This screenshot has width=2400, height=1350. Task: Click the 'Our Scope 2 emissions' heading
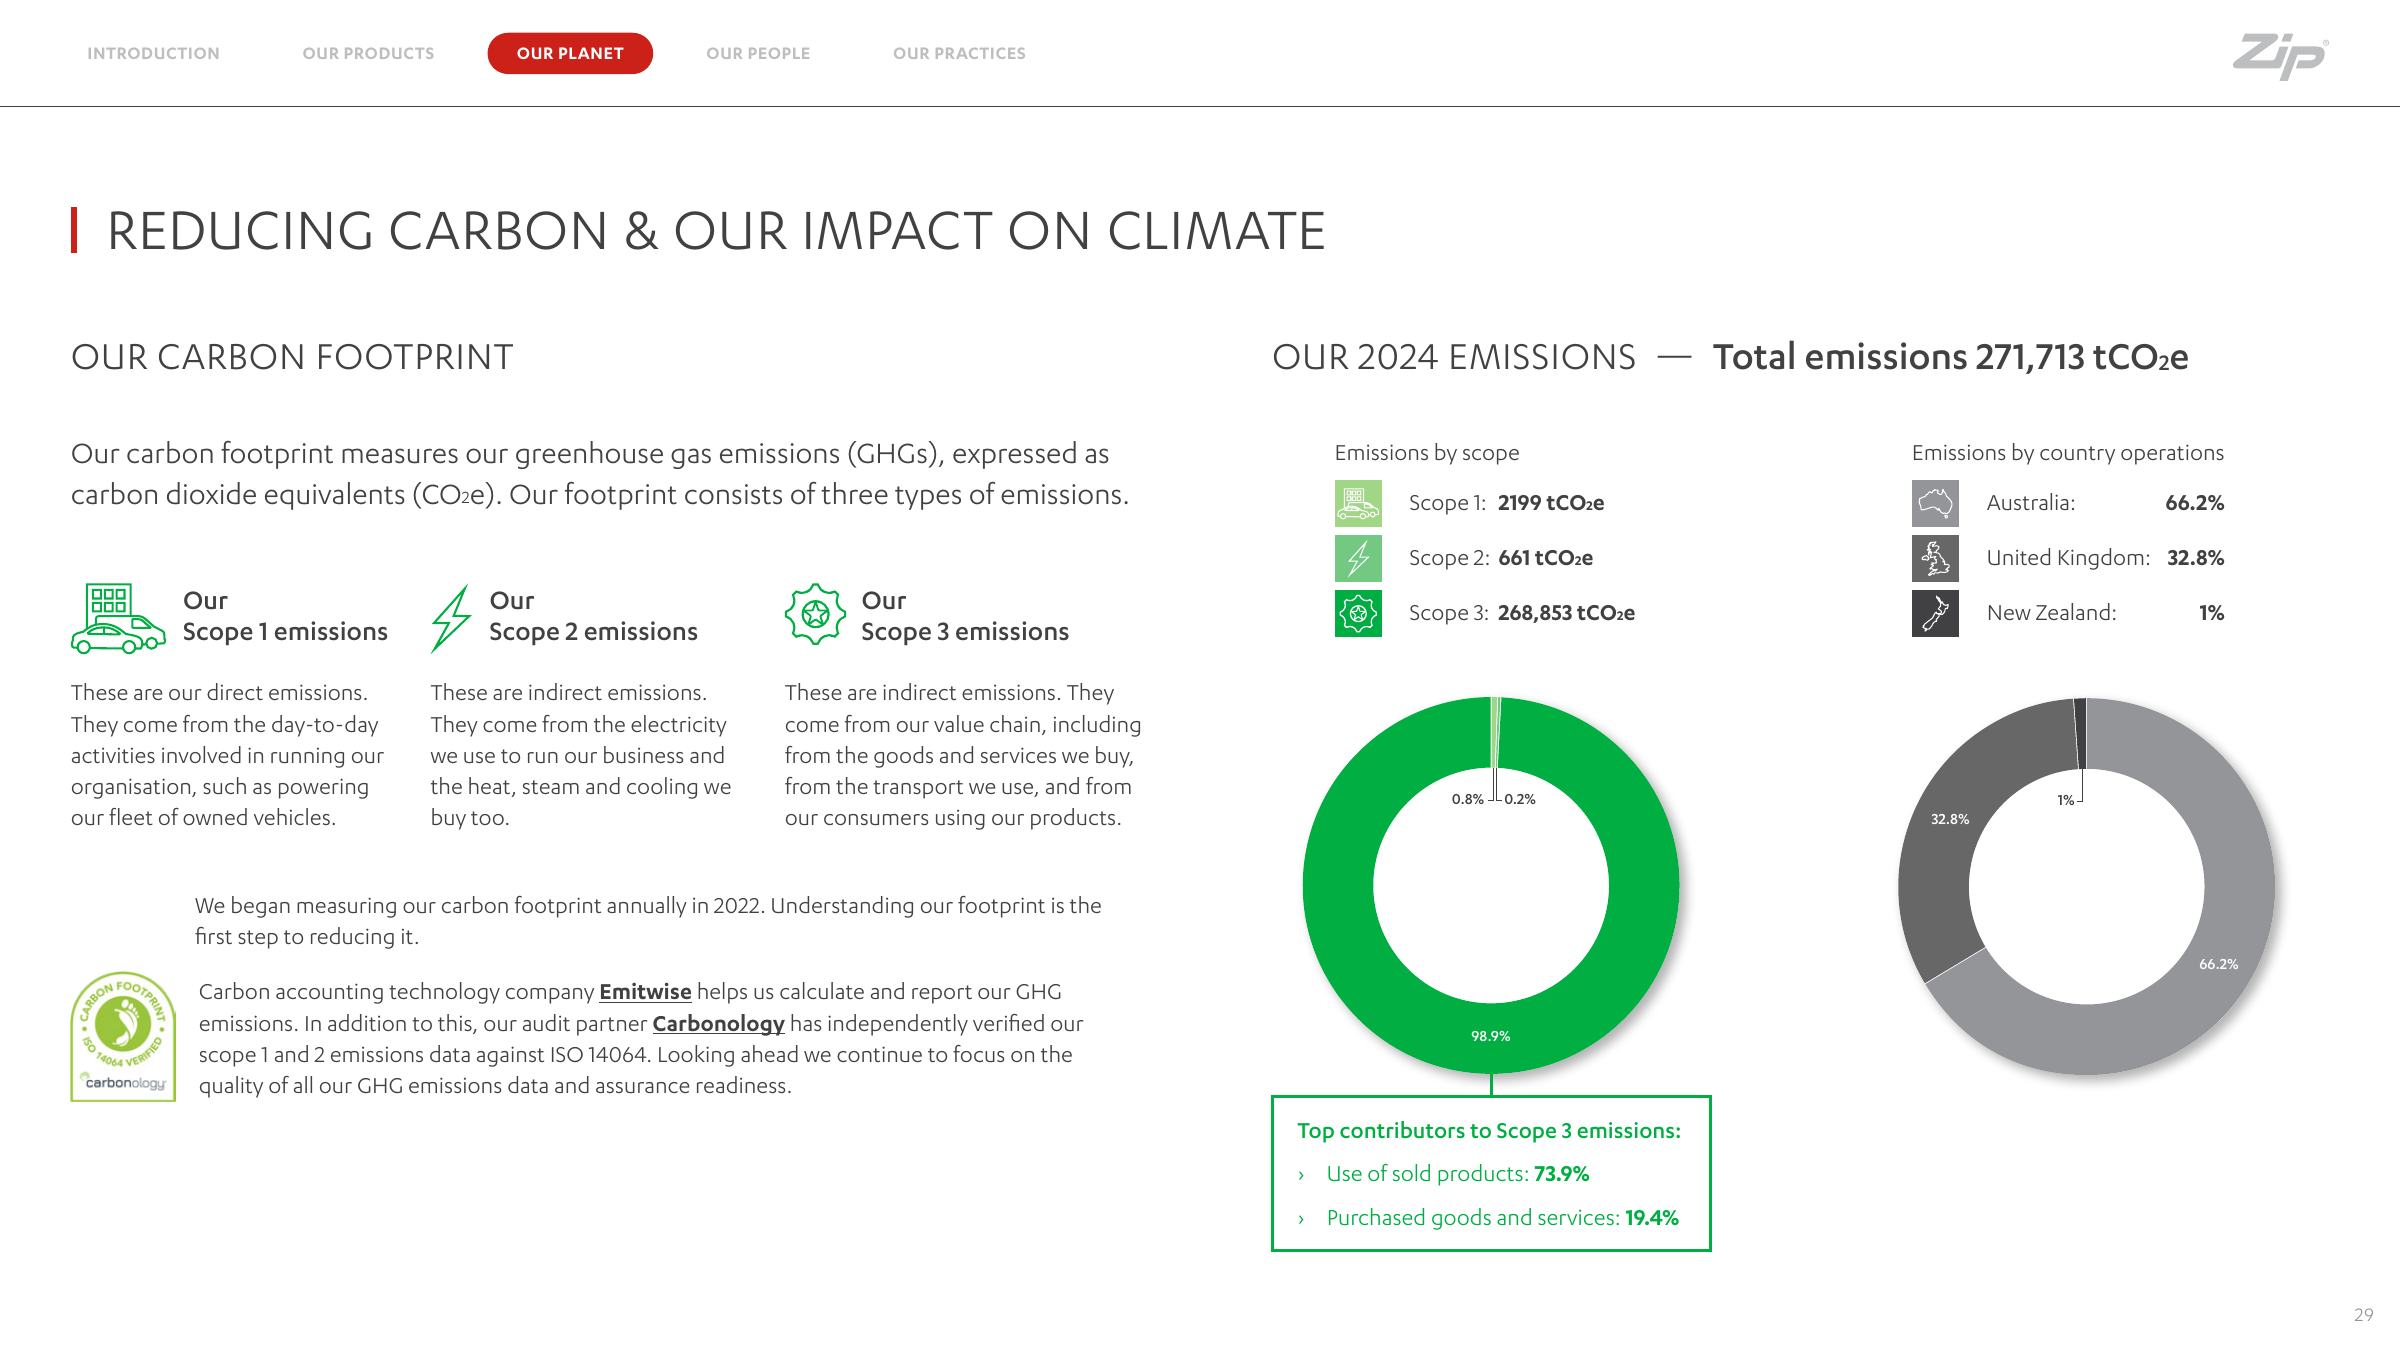click(593, 616)
